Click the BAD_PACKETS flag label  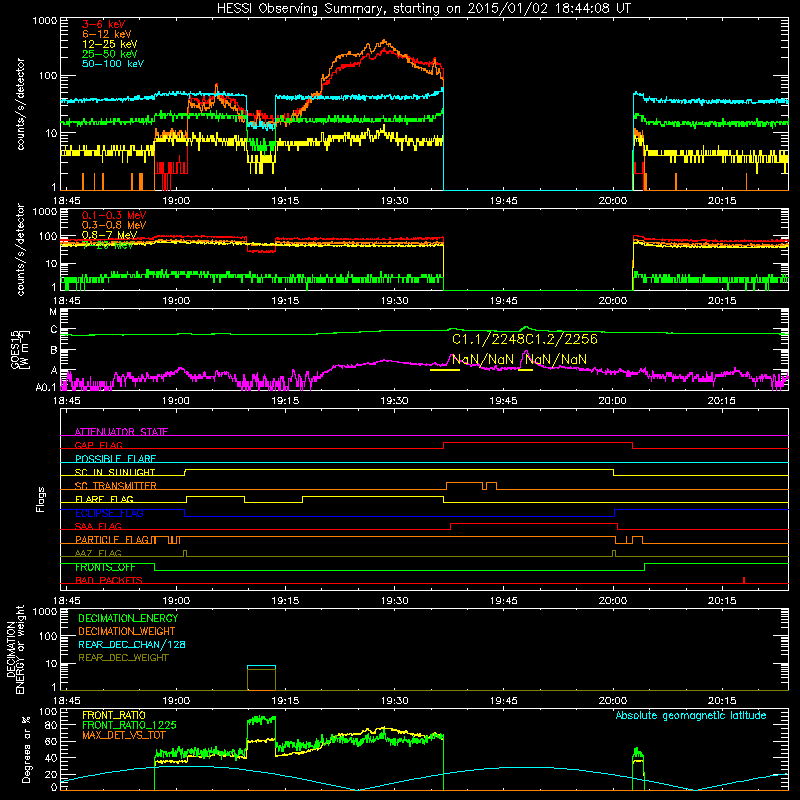pyautogui.click(x=109, y=580)
